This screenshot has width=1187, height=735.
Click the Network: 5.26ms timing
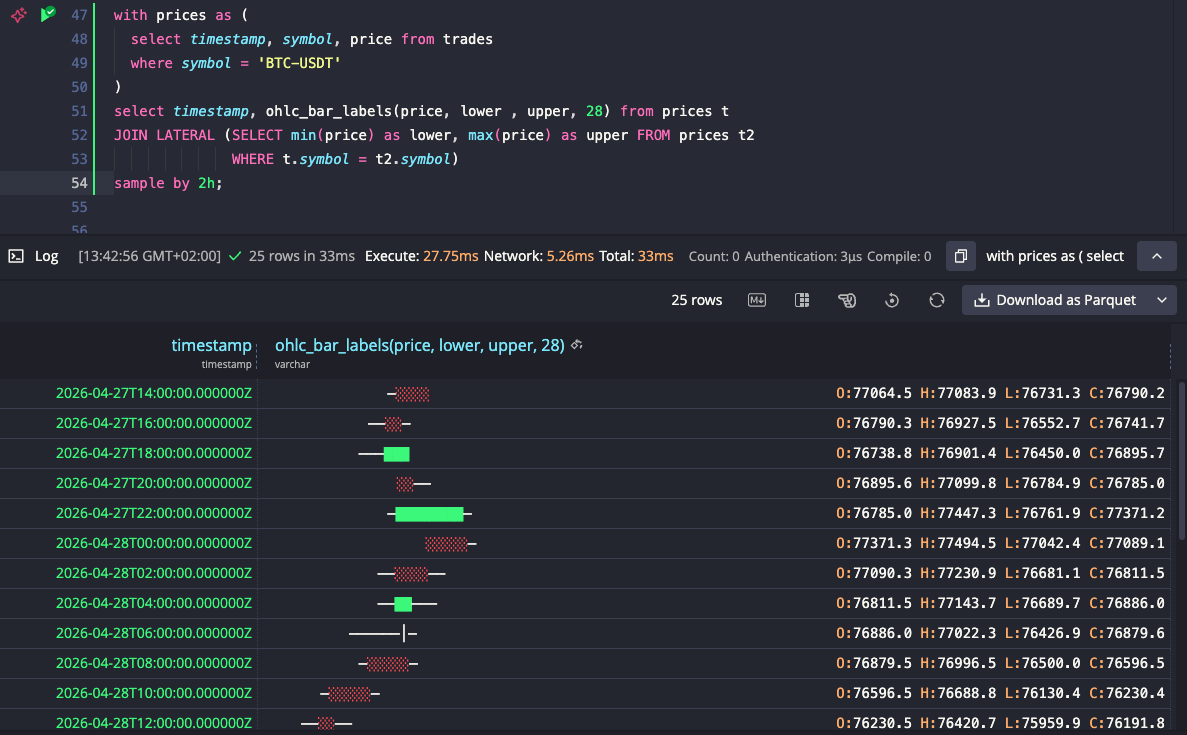[x=539, y=256]
